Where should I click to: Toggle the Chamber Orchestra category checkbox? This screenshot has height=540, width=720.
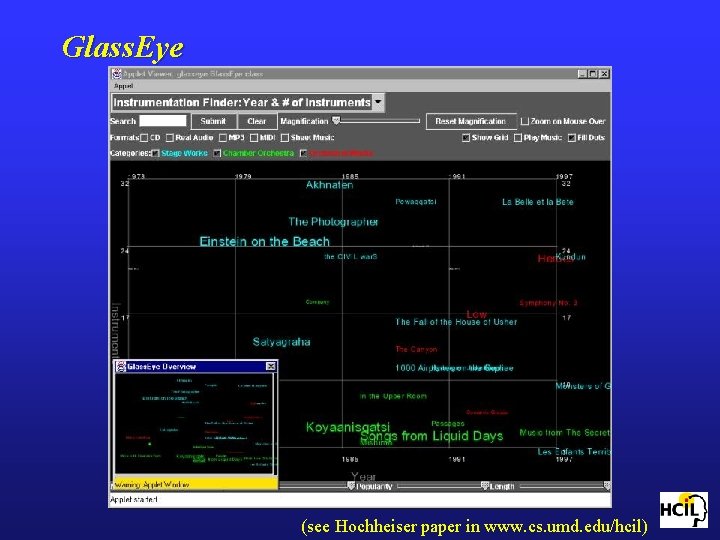[217, 153]
